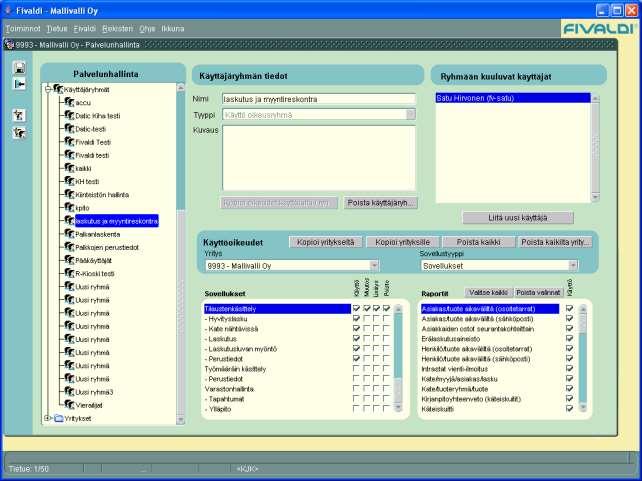The height and width of the screenshot is (481, 642).
Task: Click the Käyttäjäryhmät root group icon
Action: point(58,89)
